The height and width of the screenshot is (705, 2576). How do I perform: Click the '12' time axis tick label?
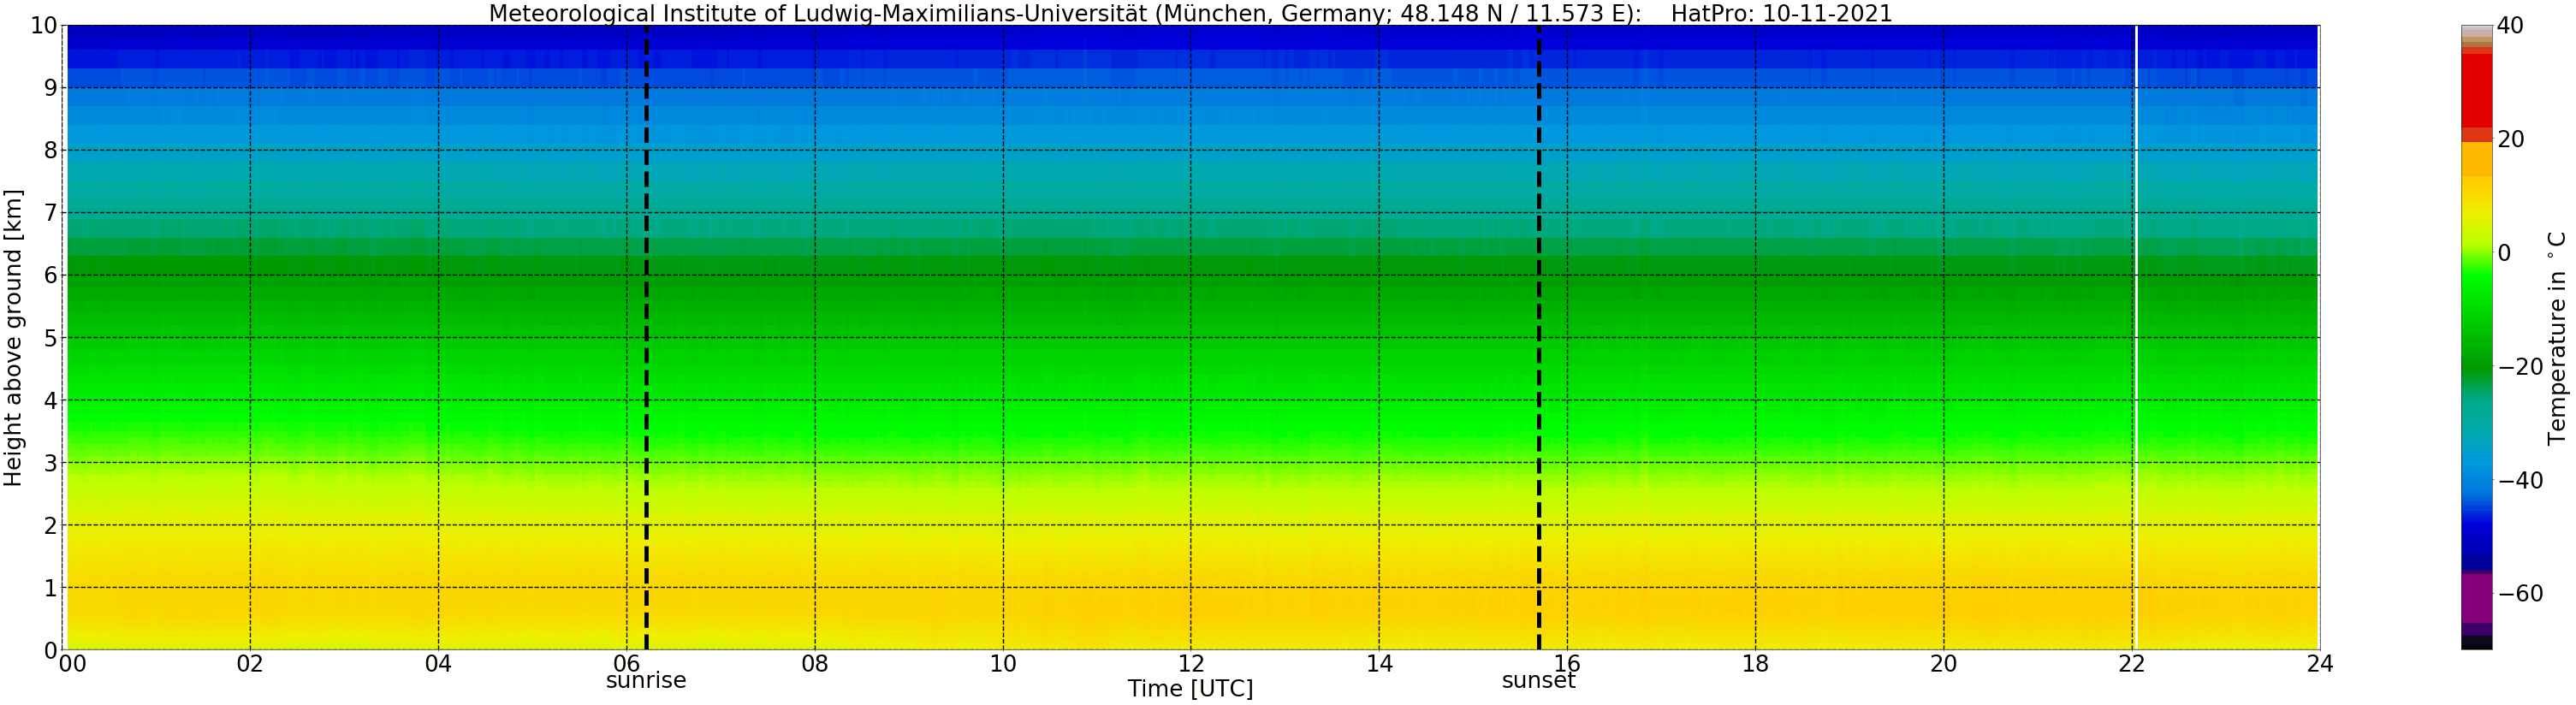click(x=1191, y=664)
